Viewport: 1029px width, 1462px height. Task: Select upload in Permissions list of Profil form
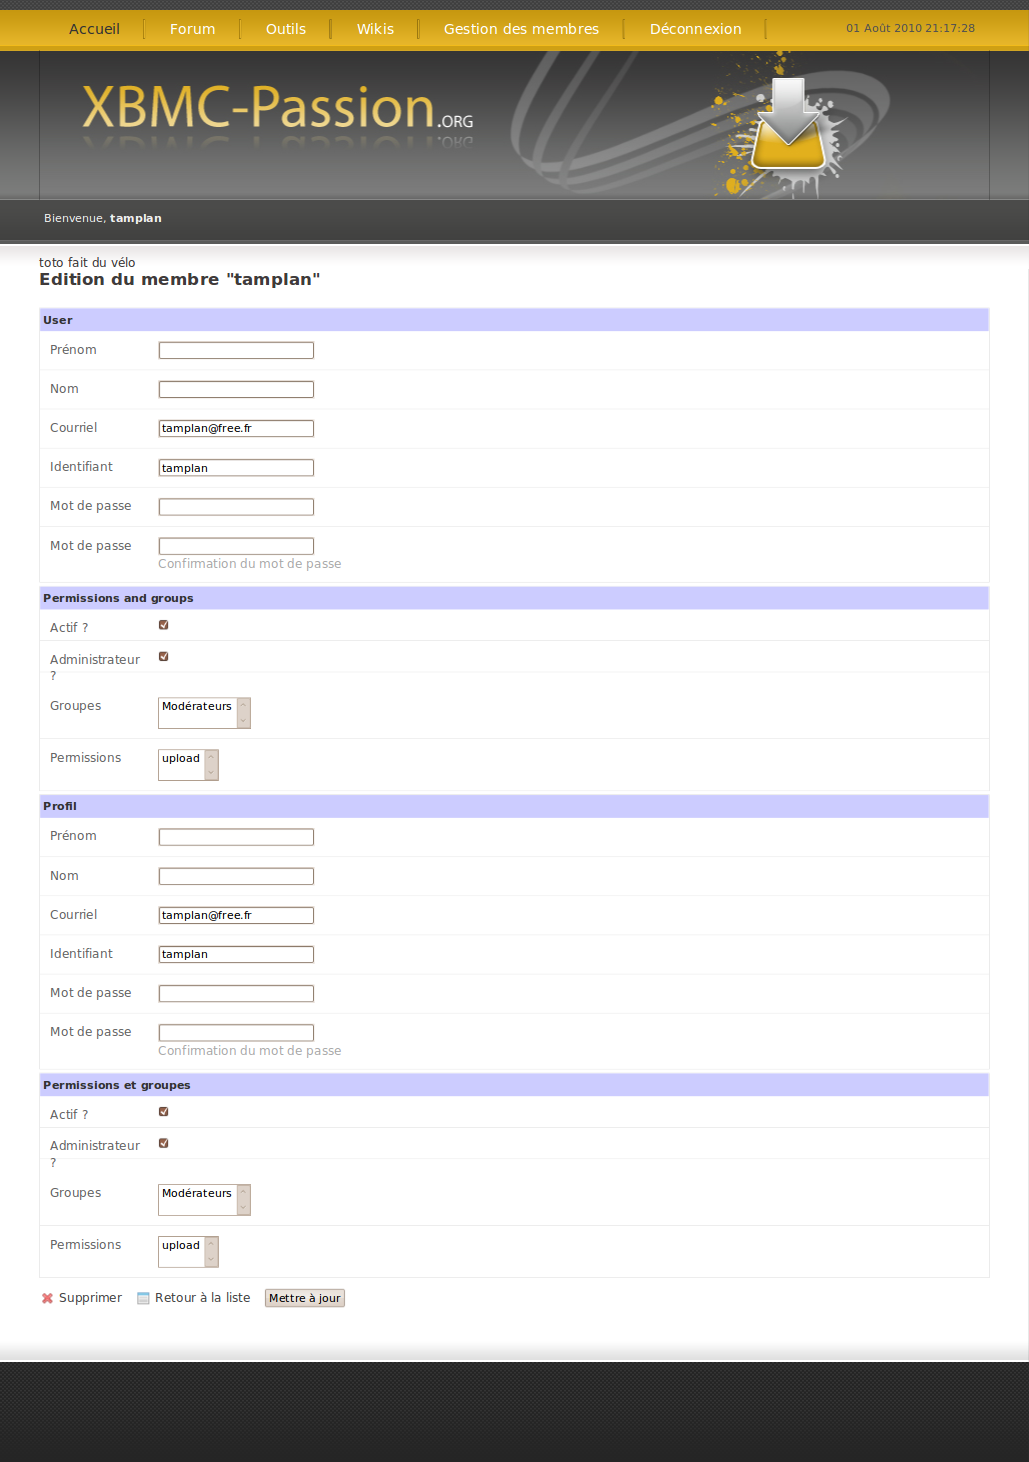click(181, 1245)
